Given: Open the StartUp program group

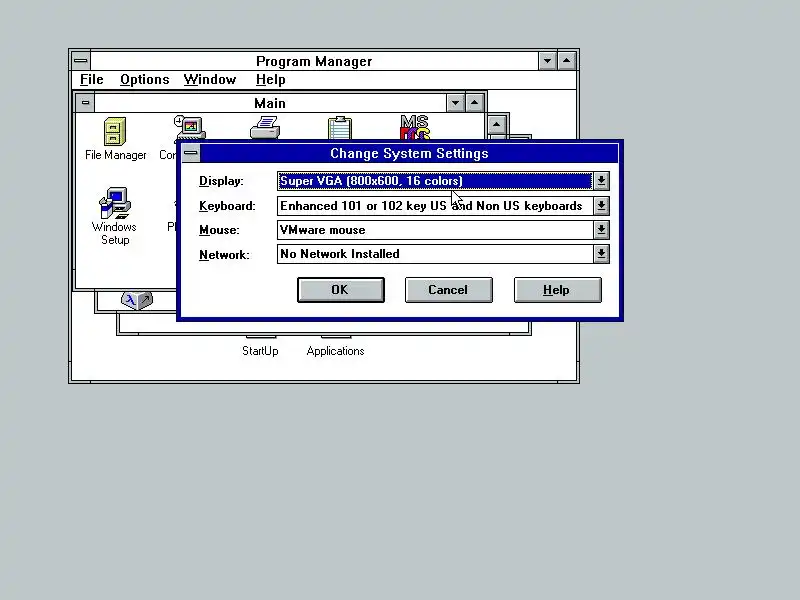Looking at the screenshot, I should 260,351.
